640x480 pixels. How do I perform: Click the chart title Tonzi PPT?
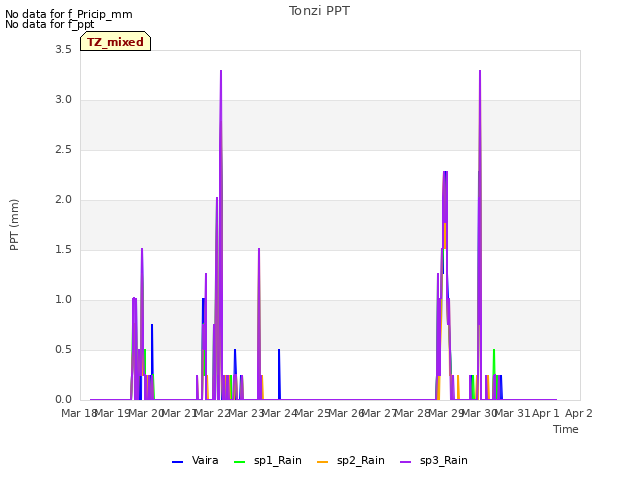[x=319, y=11]
